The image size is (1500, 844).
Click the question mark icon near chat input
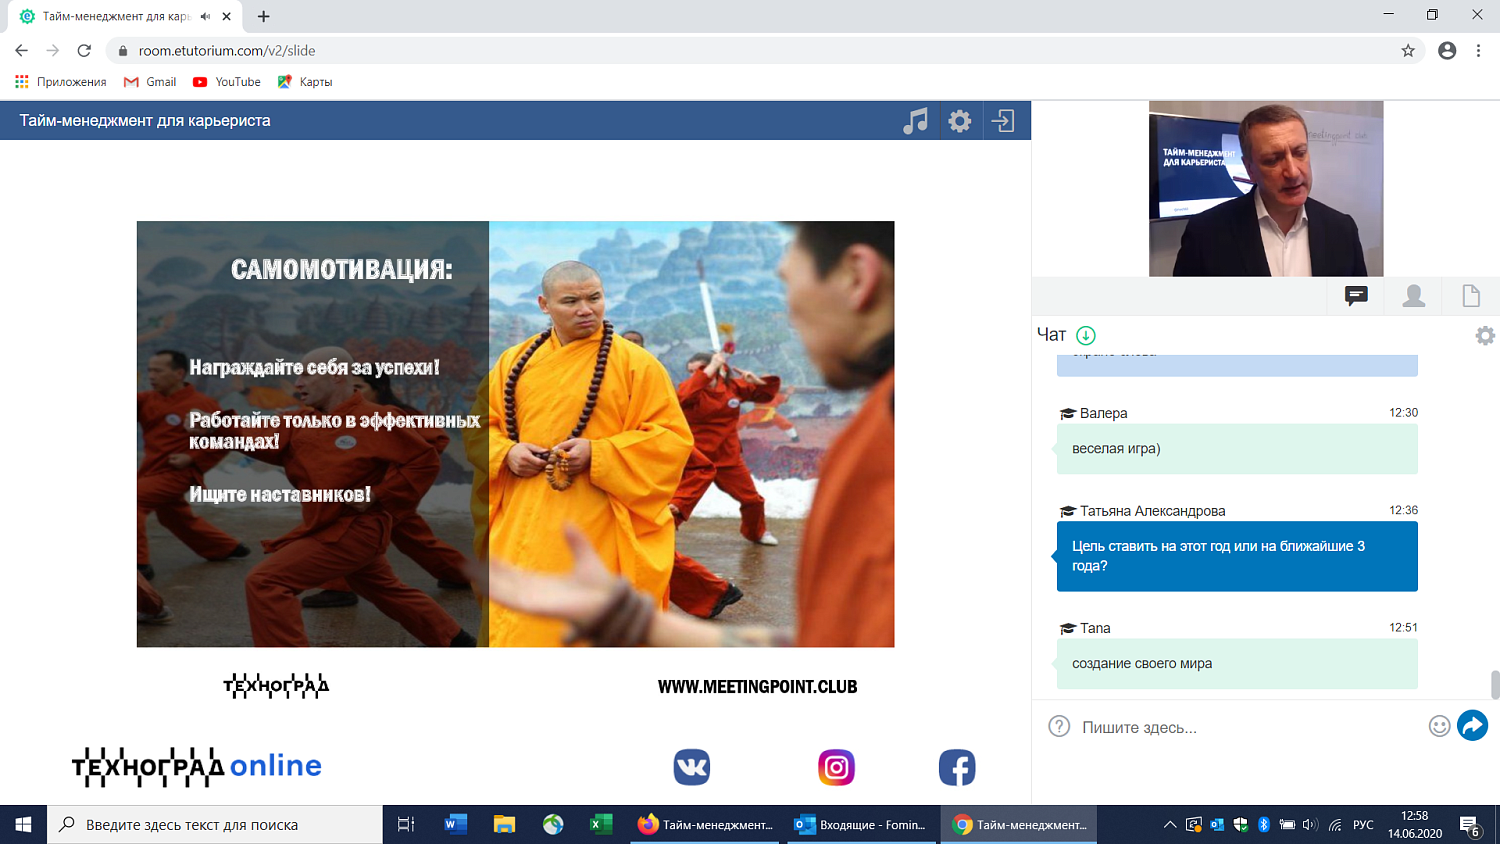point(1059,727)
